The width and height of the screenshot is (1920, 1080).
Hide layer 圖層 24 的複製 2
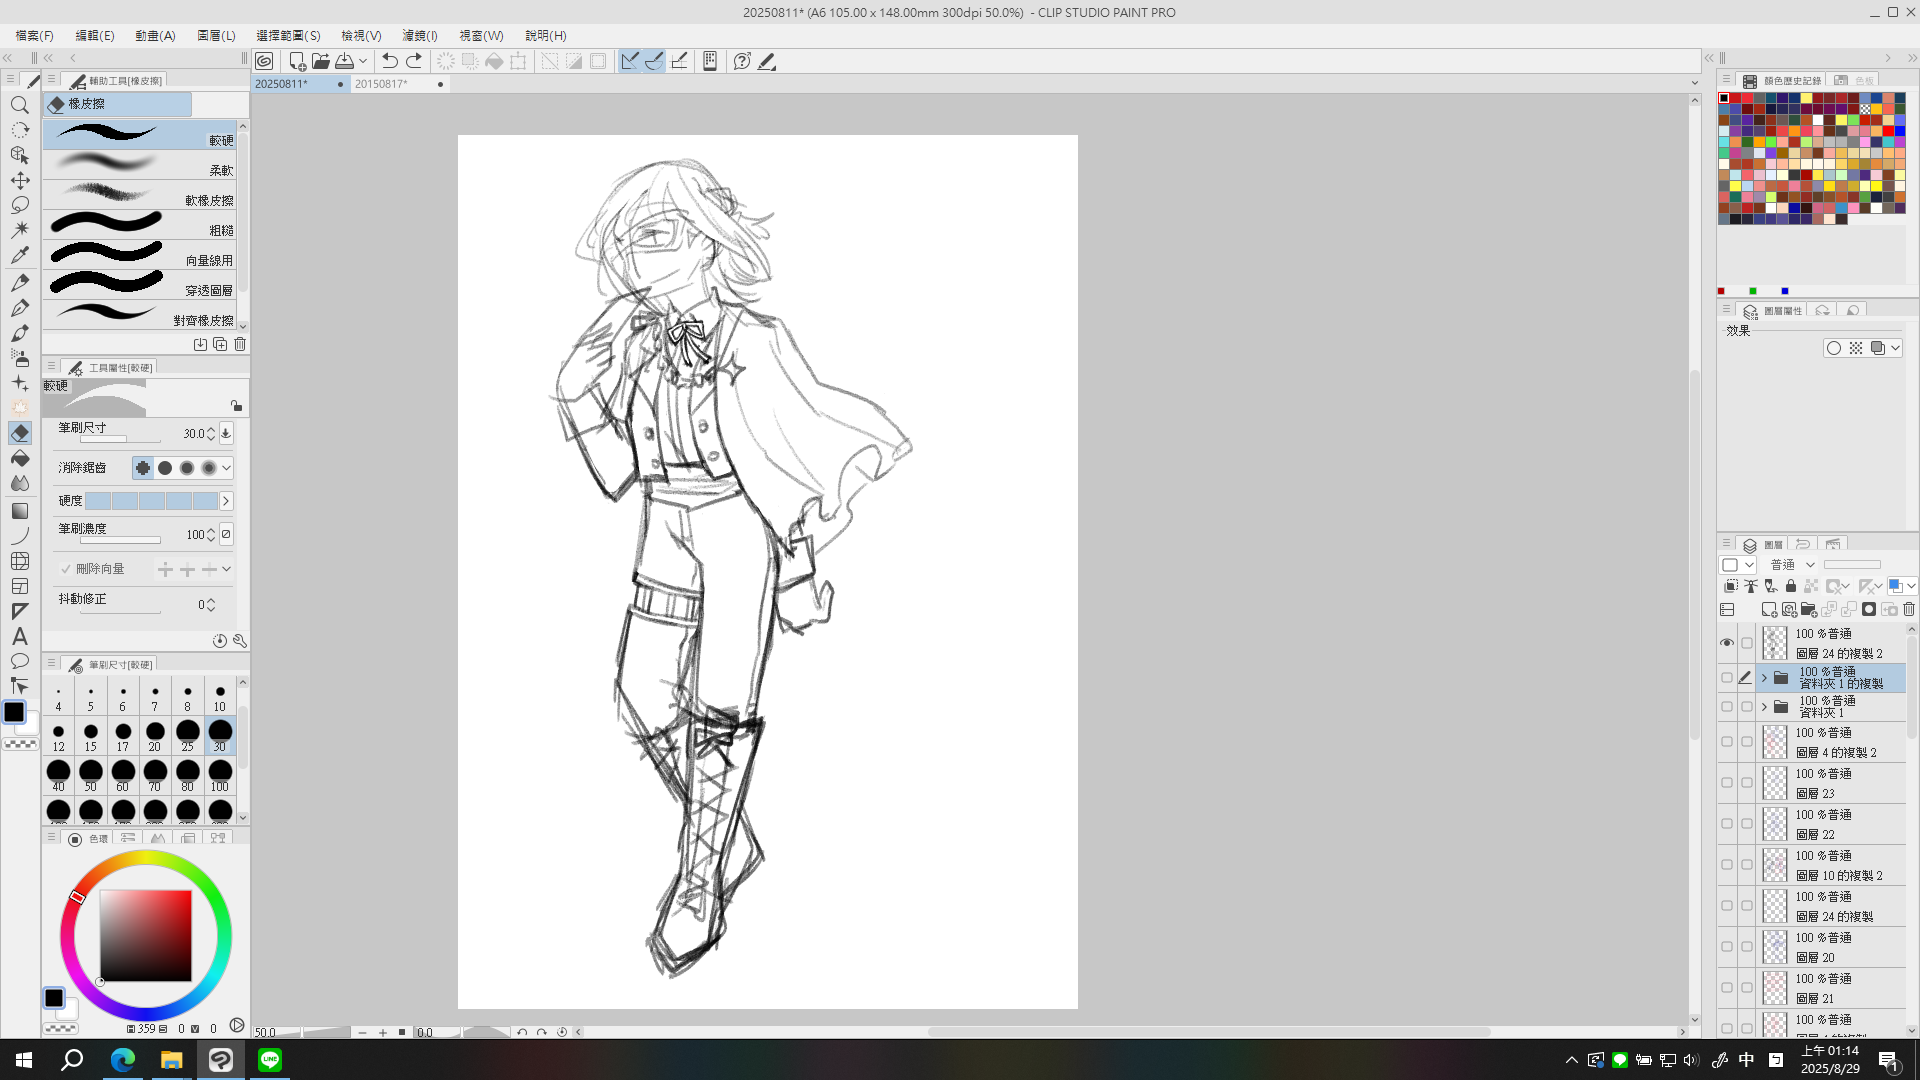pyautogui.click(x=1727, y=643)
